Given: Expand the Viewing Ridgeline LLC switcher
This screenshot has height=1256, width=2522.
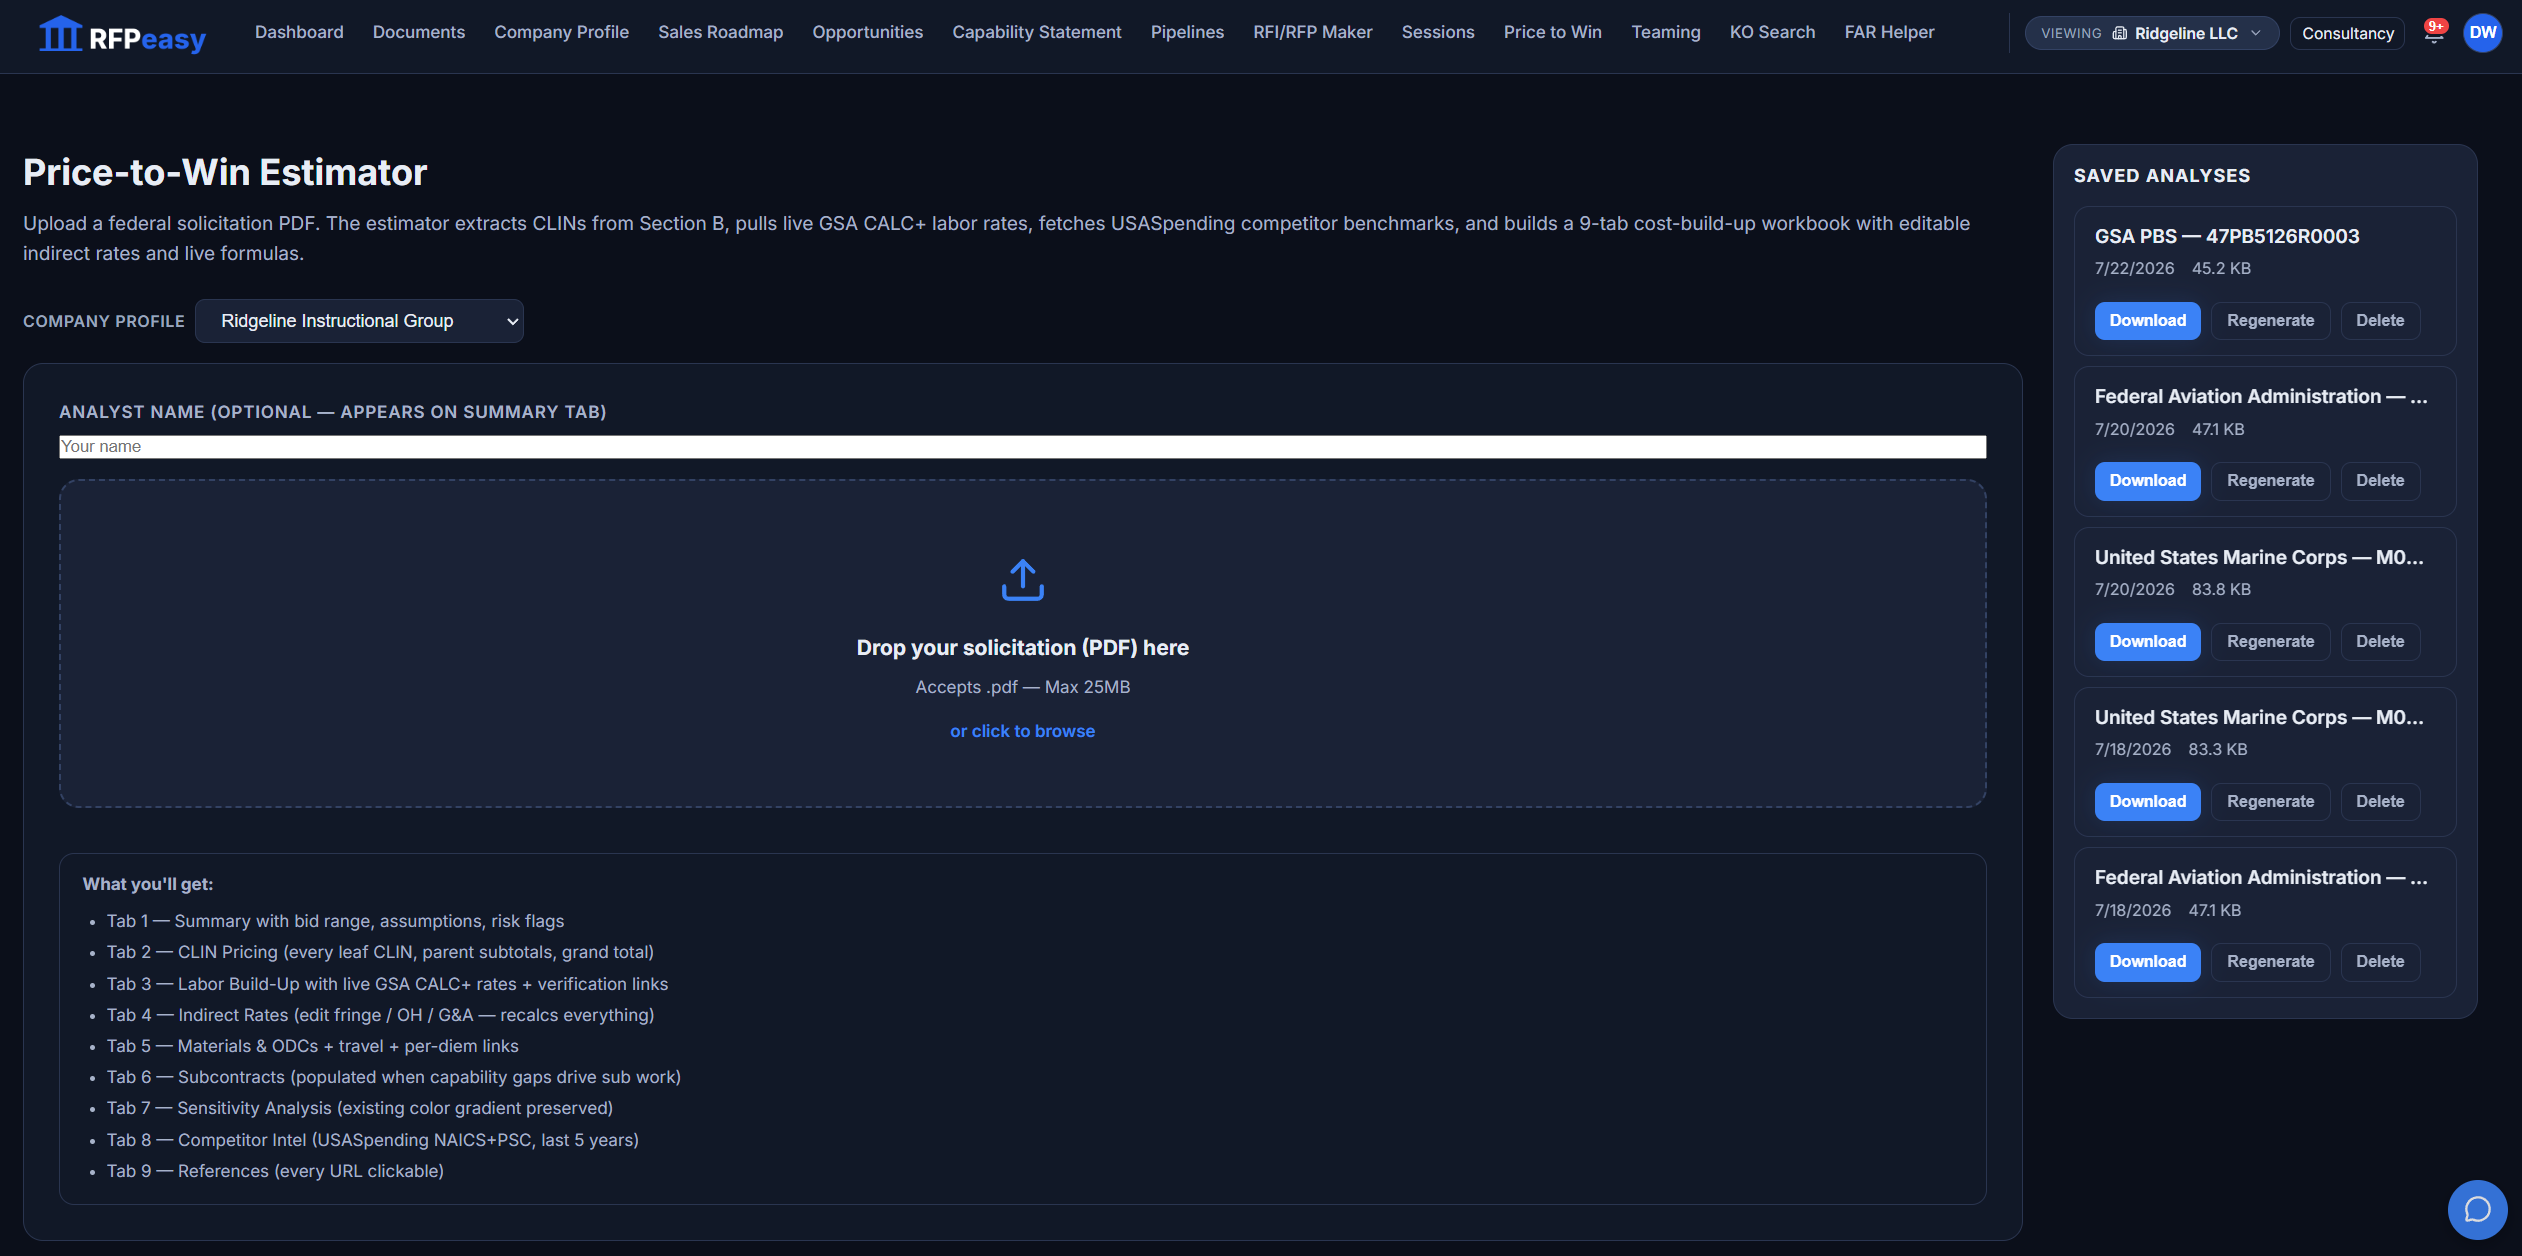Looking at the screenshot, I should point(2151,33).
